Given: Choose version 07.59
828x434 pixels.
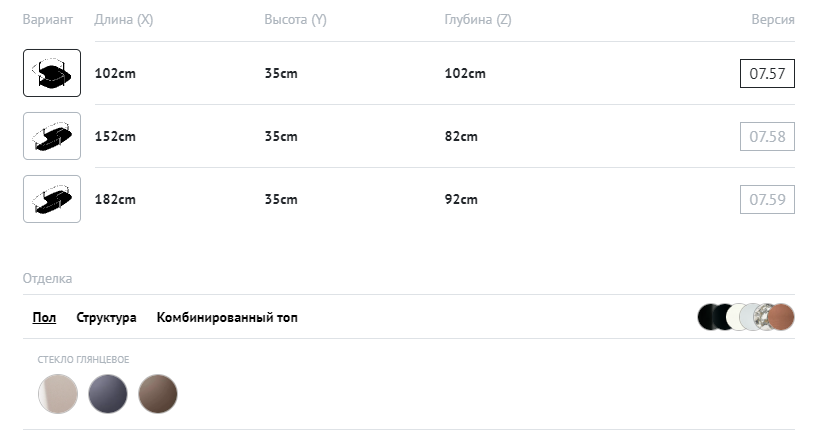Looking at the screenshot, I should (x=767, y=199).
